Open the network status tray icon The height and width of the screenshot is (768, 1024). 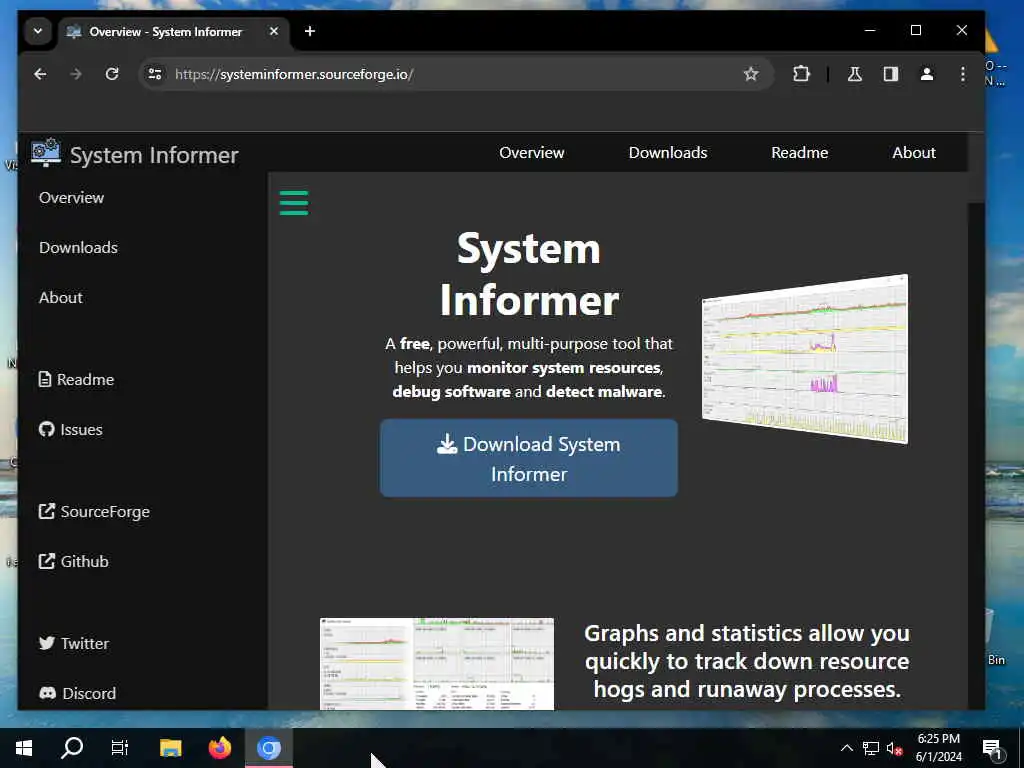pyautogui.click(x=871, y=748)
